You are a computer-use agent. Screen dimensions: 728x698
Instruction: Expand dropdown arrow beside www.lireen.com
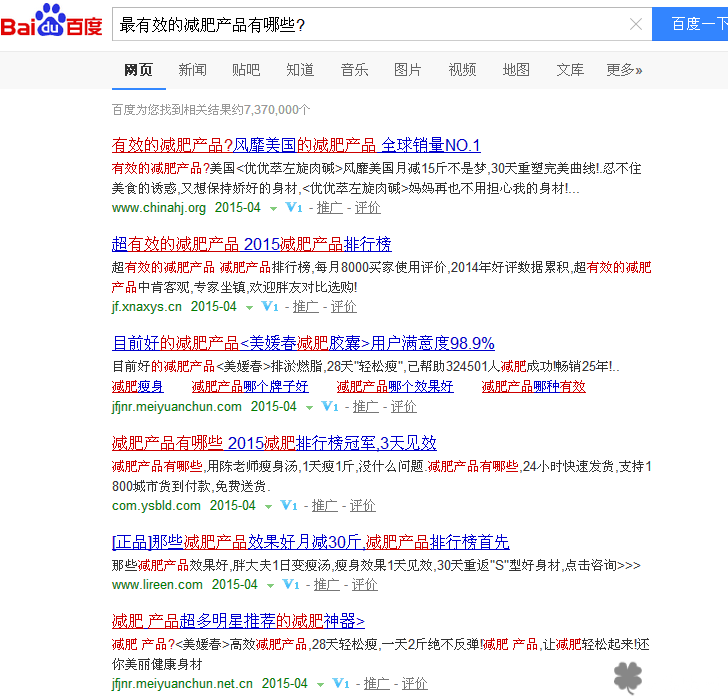tap(270, 586)
